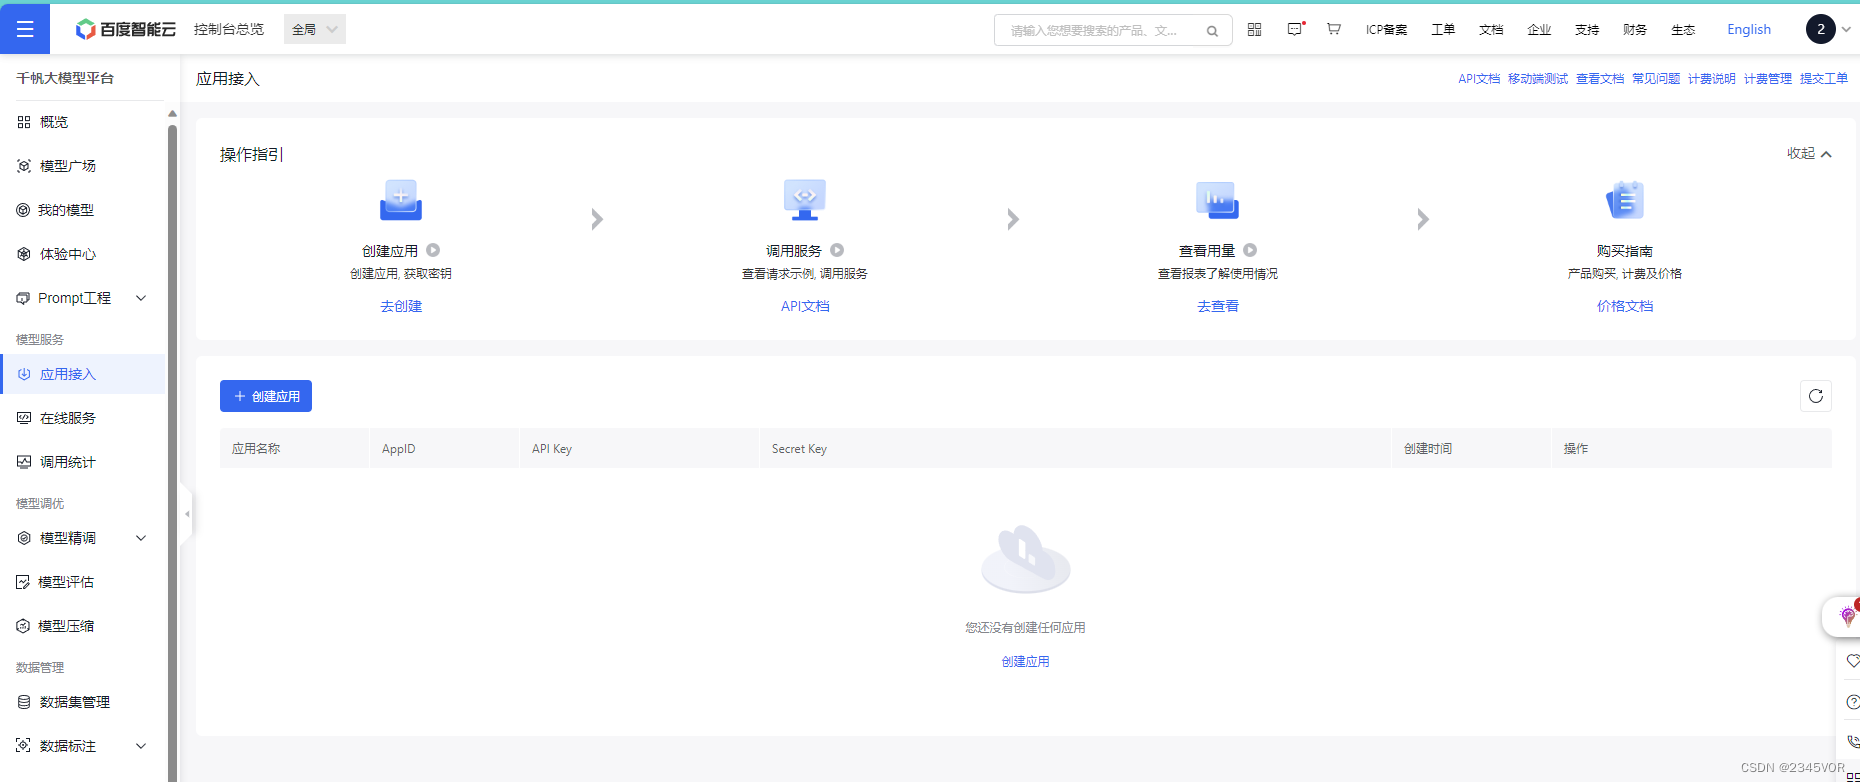
Task: Open the API文档 link under 调用服务
Action: [805, 306]
